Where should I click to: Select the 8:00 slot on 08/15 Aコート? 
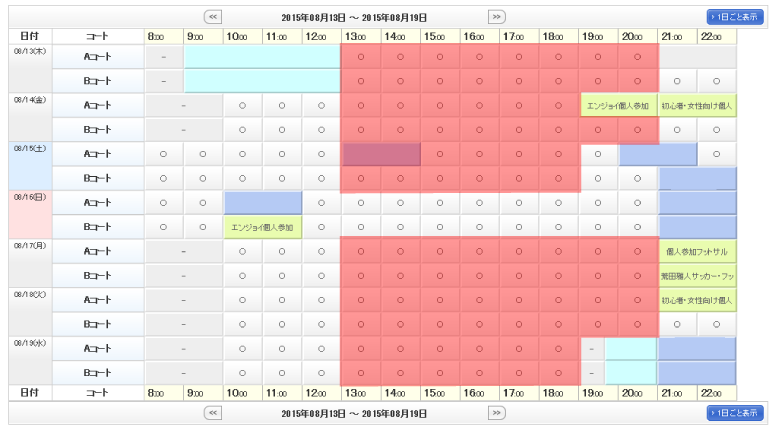click(x=164, y=154)
